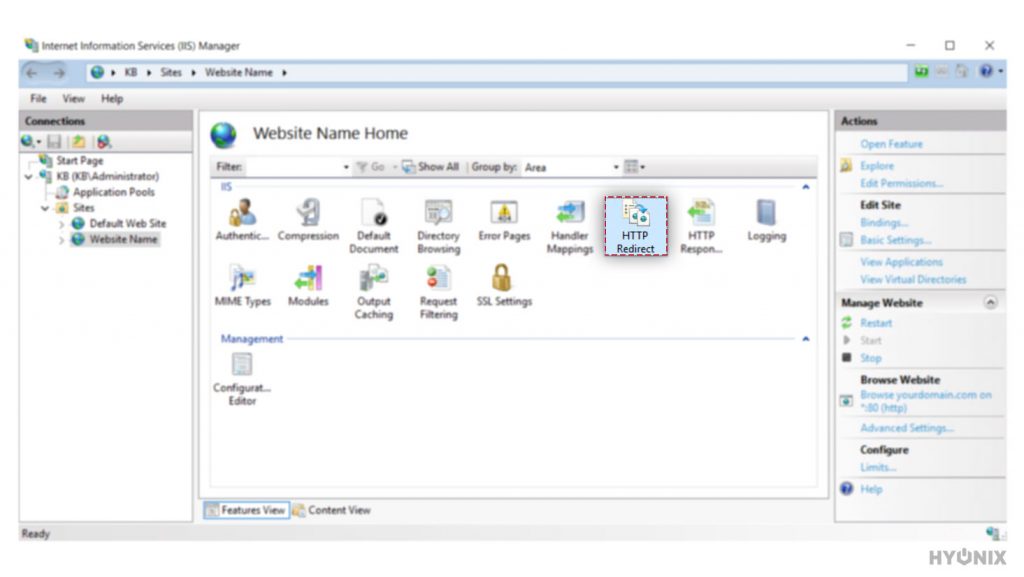The width and height of the screenshot is (1024, 577).
Task: Open the SSL Settings feature
Action: (x=504, y=290)
